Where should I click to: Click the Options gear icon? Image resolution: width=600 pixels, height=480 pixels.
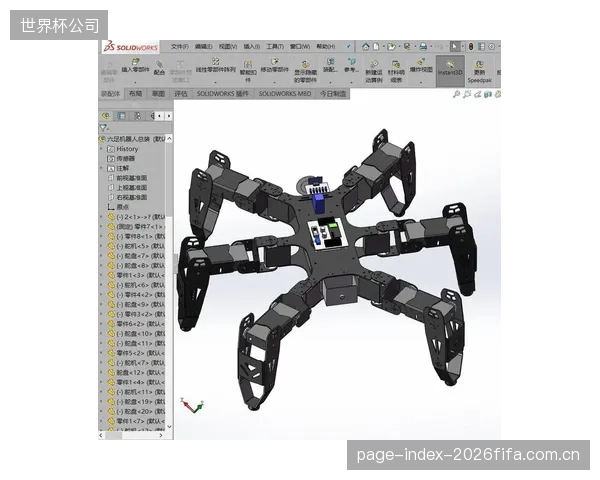492,47
